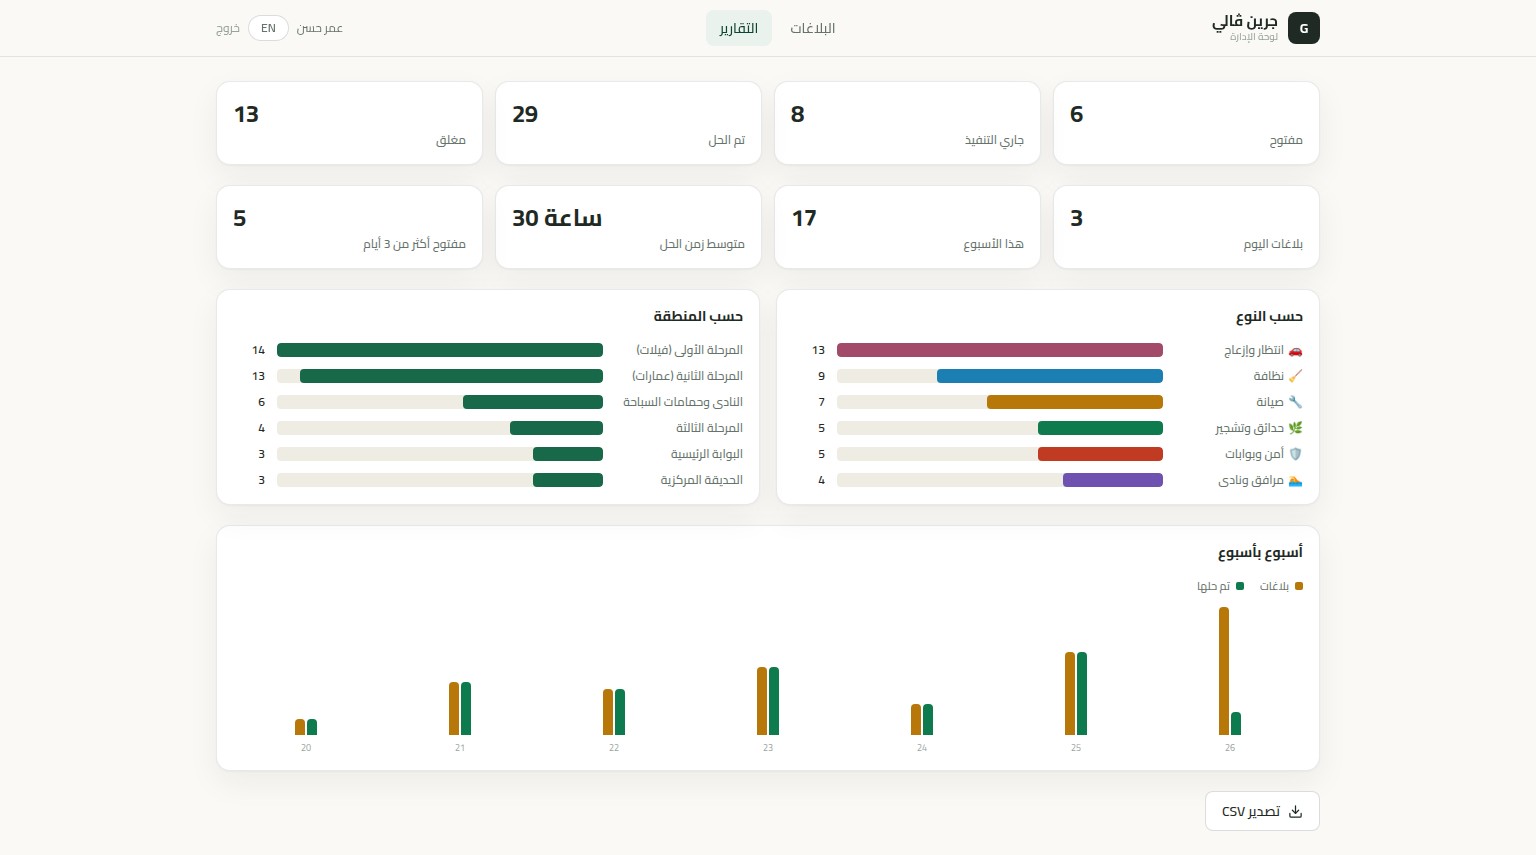Click the short green bar for week 26
The image size is (1536, 855).
pos(1236,723)
